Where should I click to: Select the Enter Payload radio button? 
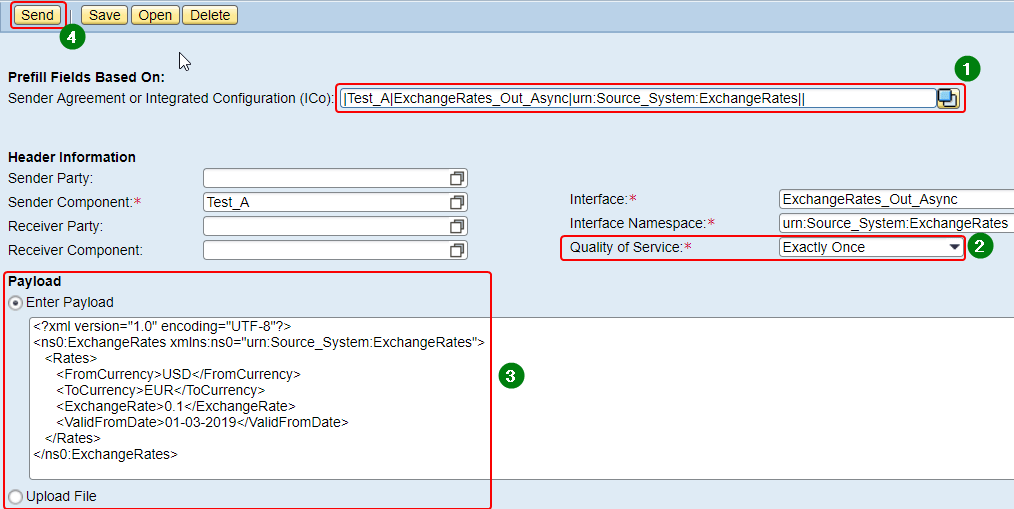coord(15,303)
